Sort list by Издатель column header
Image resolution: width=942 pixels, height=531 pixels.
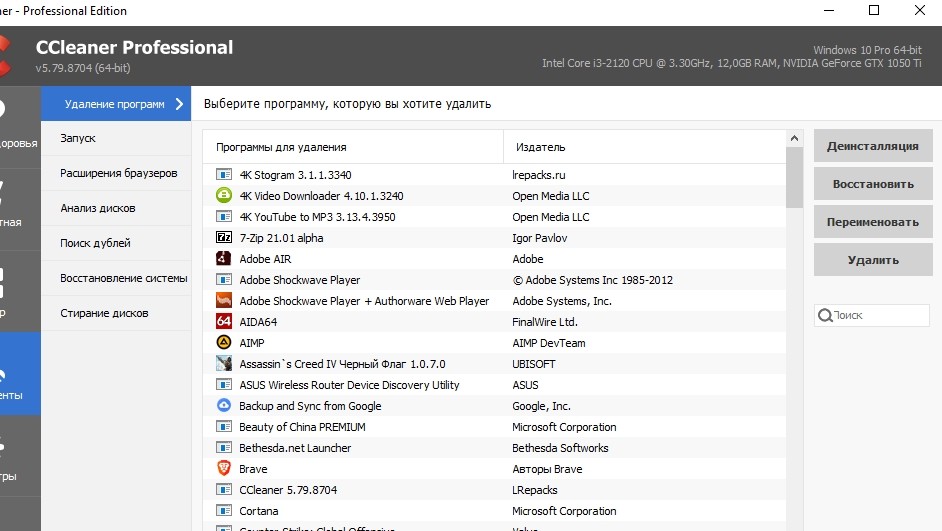[541, 147]
